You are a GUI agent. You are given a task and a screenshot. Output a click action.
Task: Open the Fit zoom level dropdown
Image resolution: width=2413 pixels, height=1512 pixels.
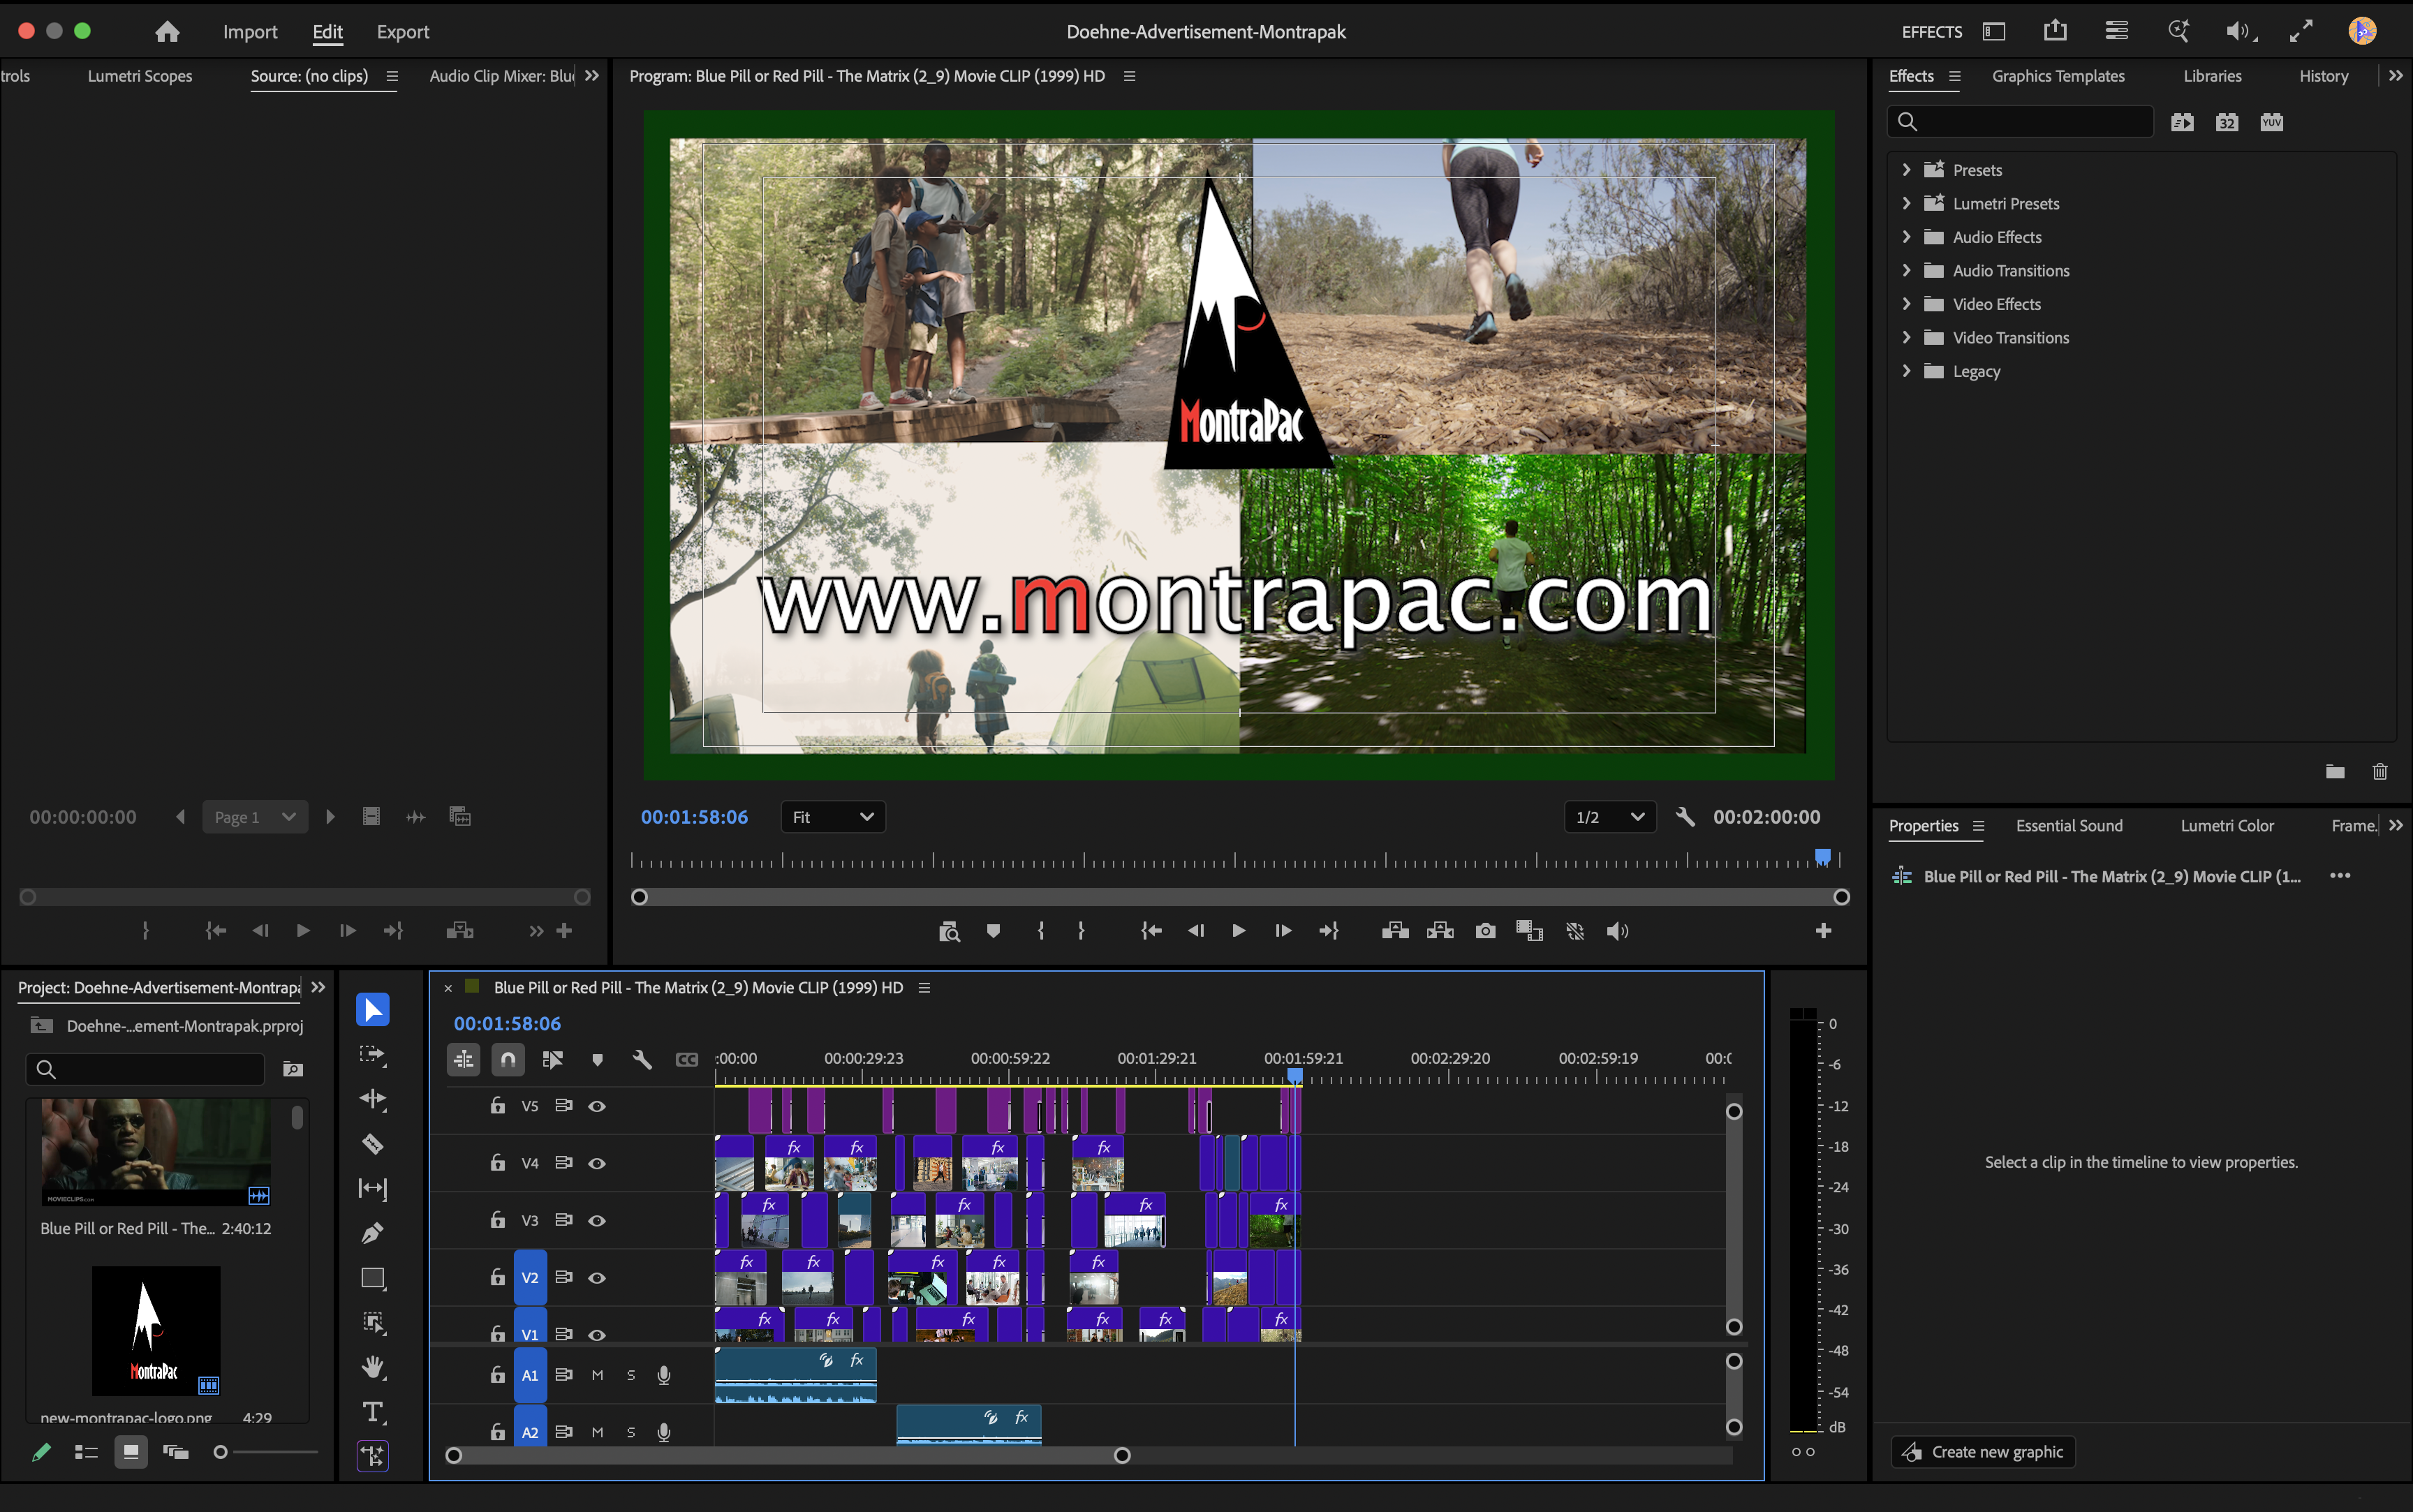tap(833, 817)
